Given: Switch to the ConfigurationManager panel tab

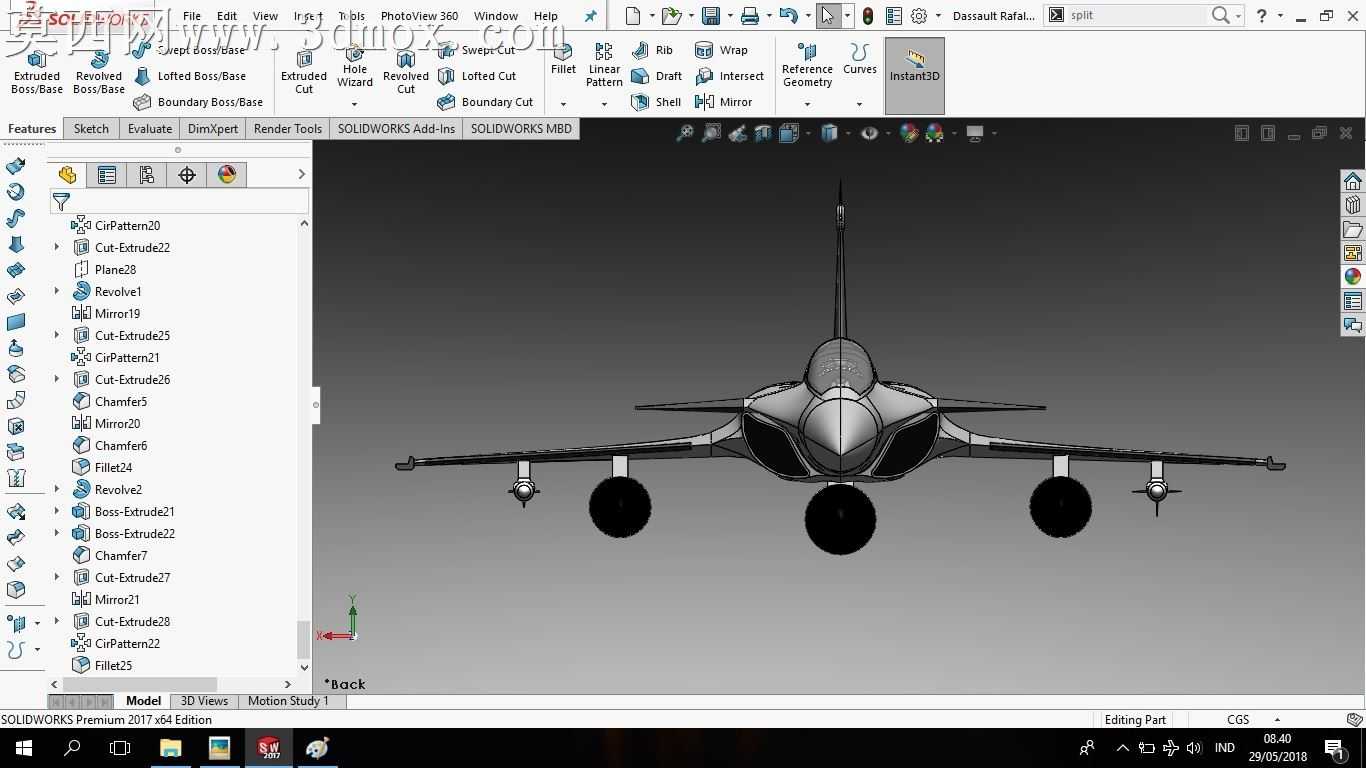Looking at the screenshot, I should (x=147, y=175).
